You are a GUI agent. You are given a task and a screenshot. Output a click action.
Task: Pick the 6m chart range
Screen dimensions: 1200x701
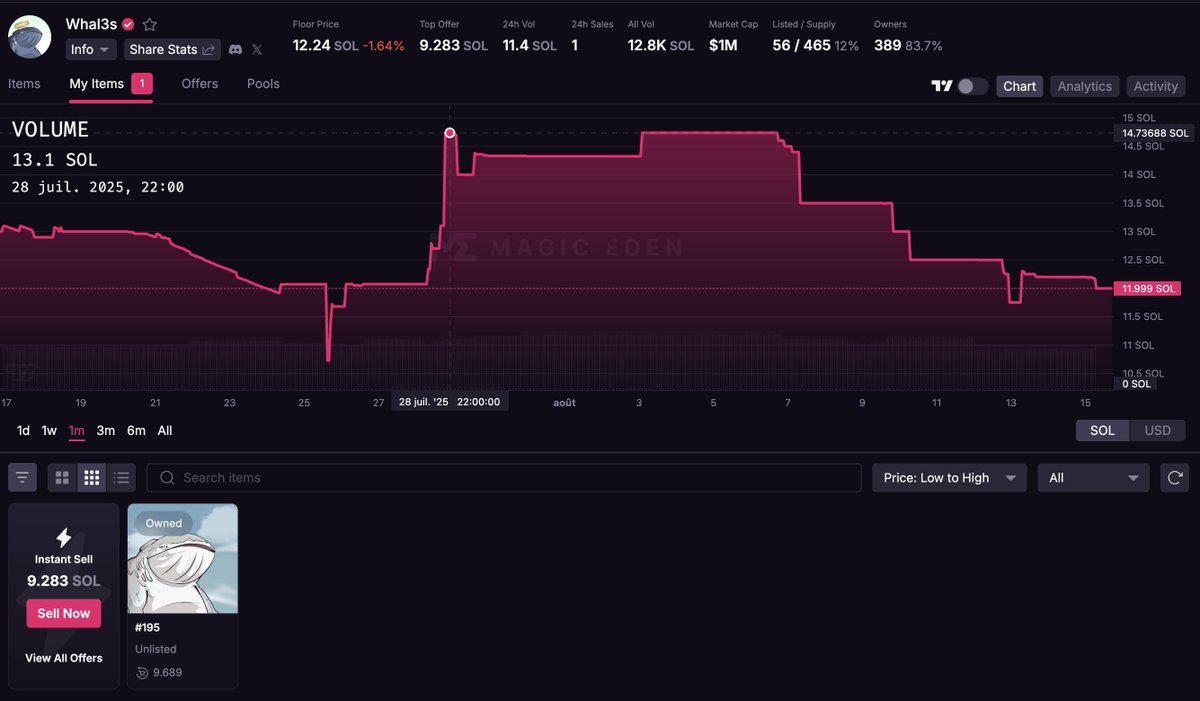(x=136, y=431)
